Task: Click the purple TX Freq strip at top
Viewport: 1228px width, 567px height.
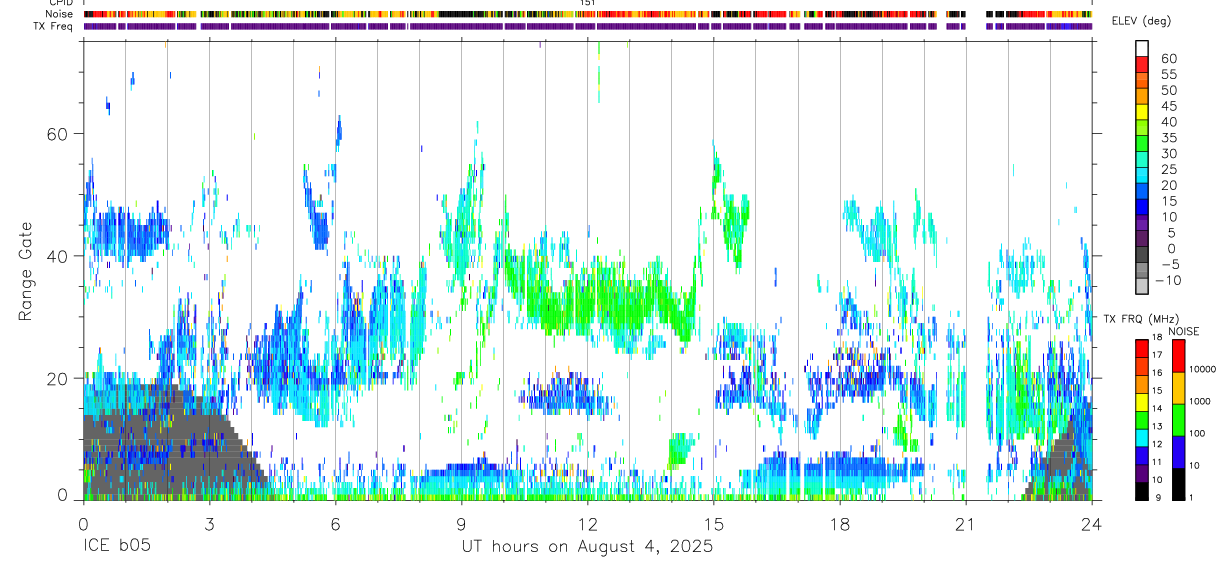Action: point(587,26)
